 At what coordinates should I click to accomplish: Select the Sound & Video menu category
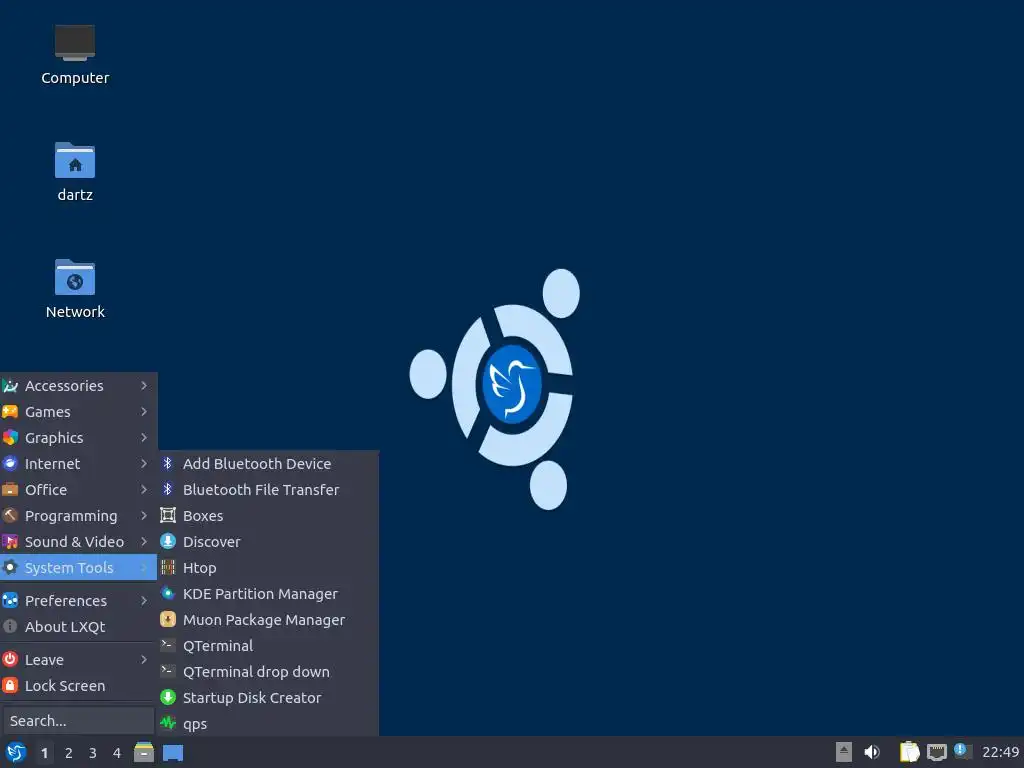[x=78, y=542]
